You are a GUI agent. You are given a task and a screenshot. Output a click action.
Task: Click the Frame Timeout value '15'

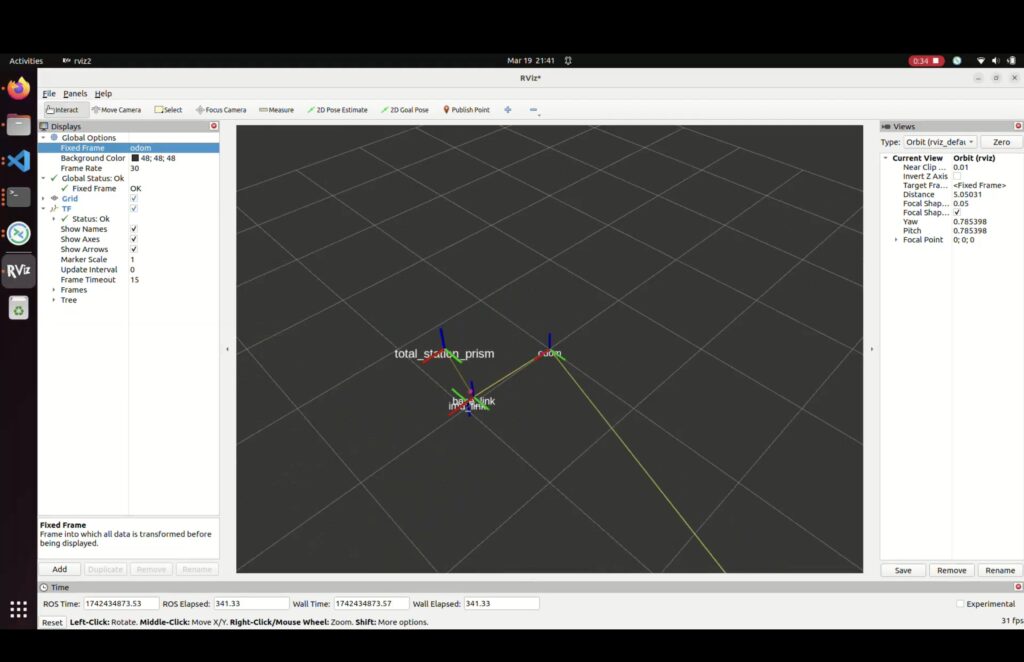pos(135,280)
